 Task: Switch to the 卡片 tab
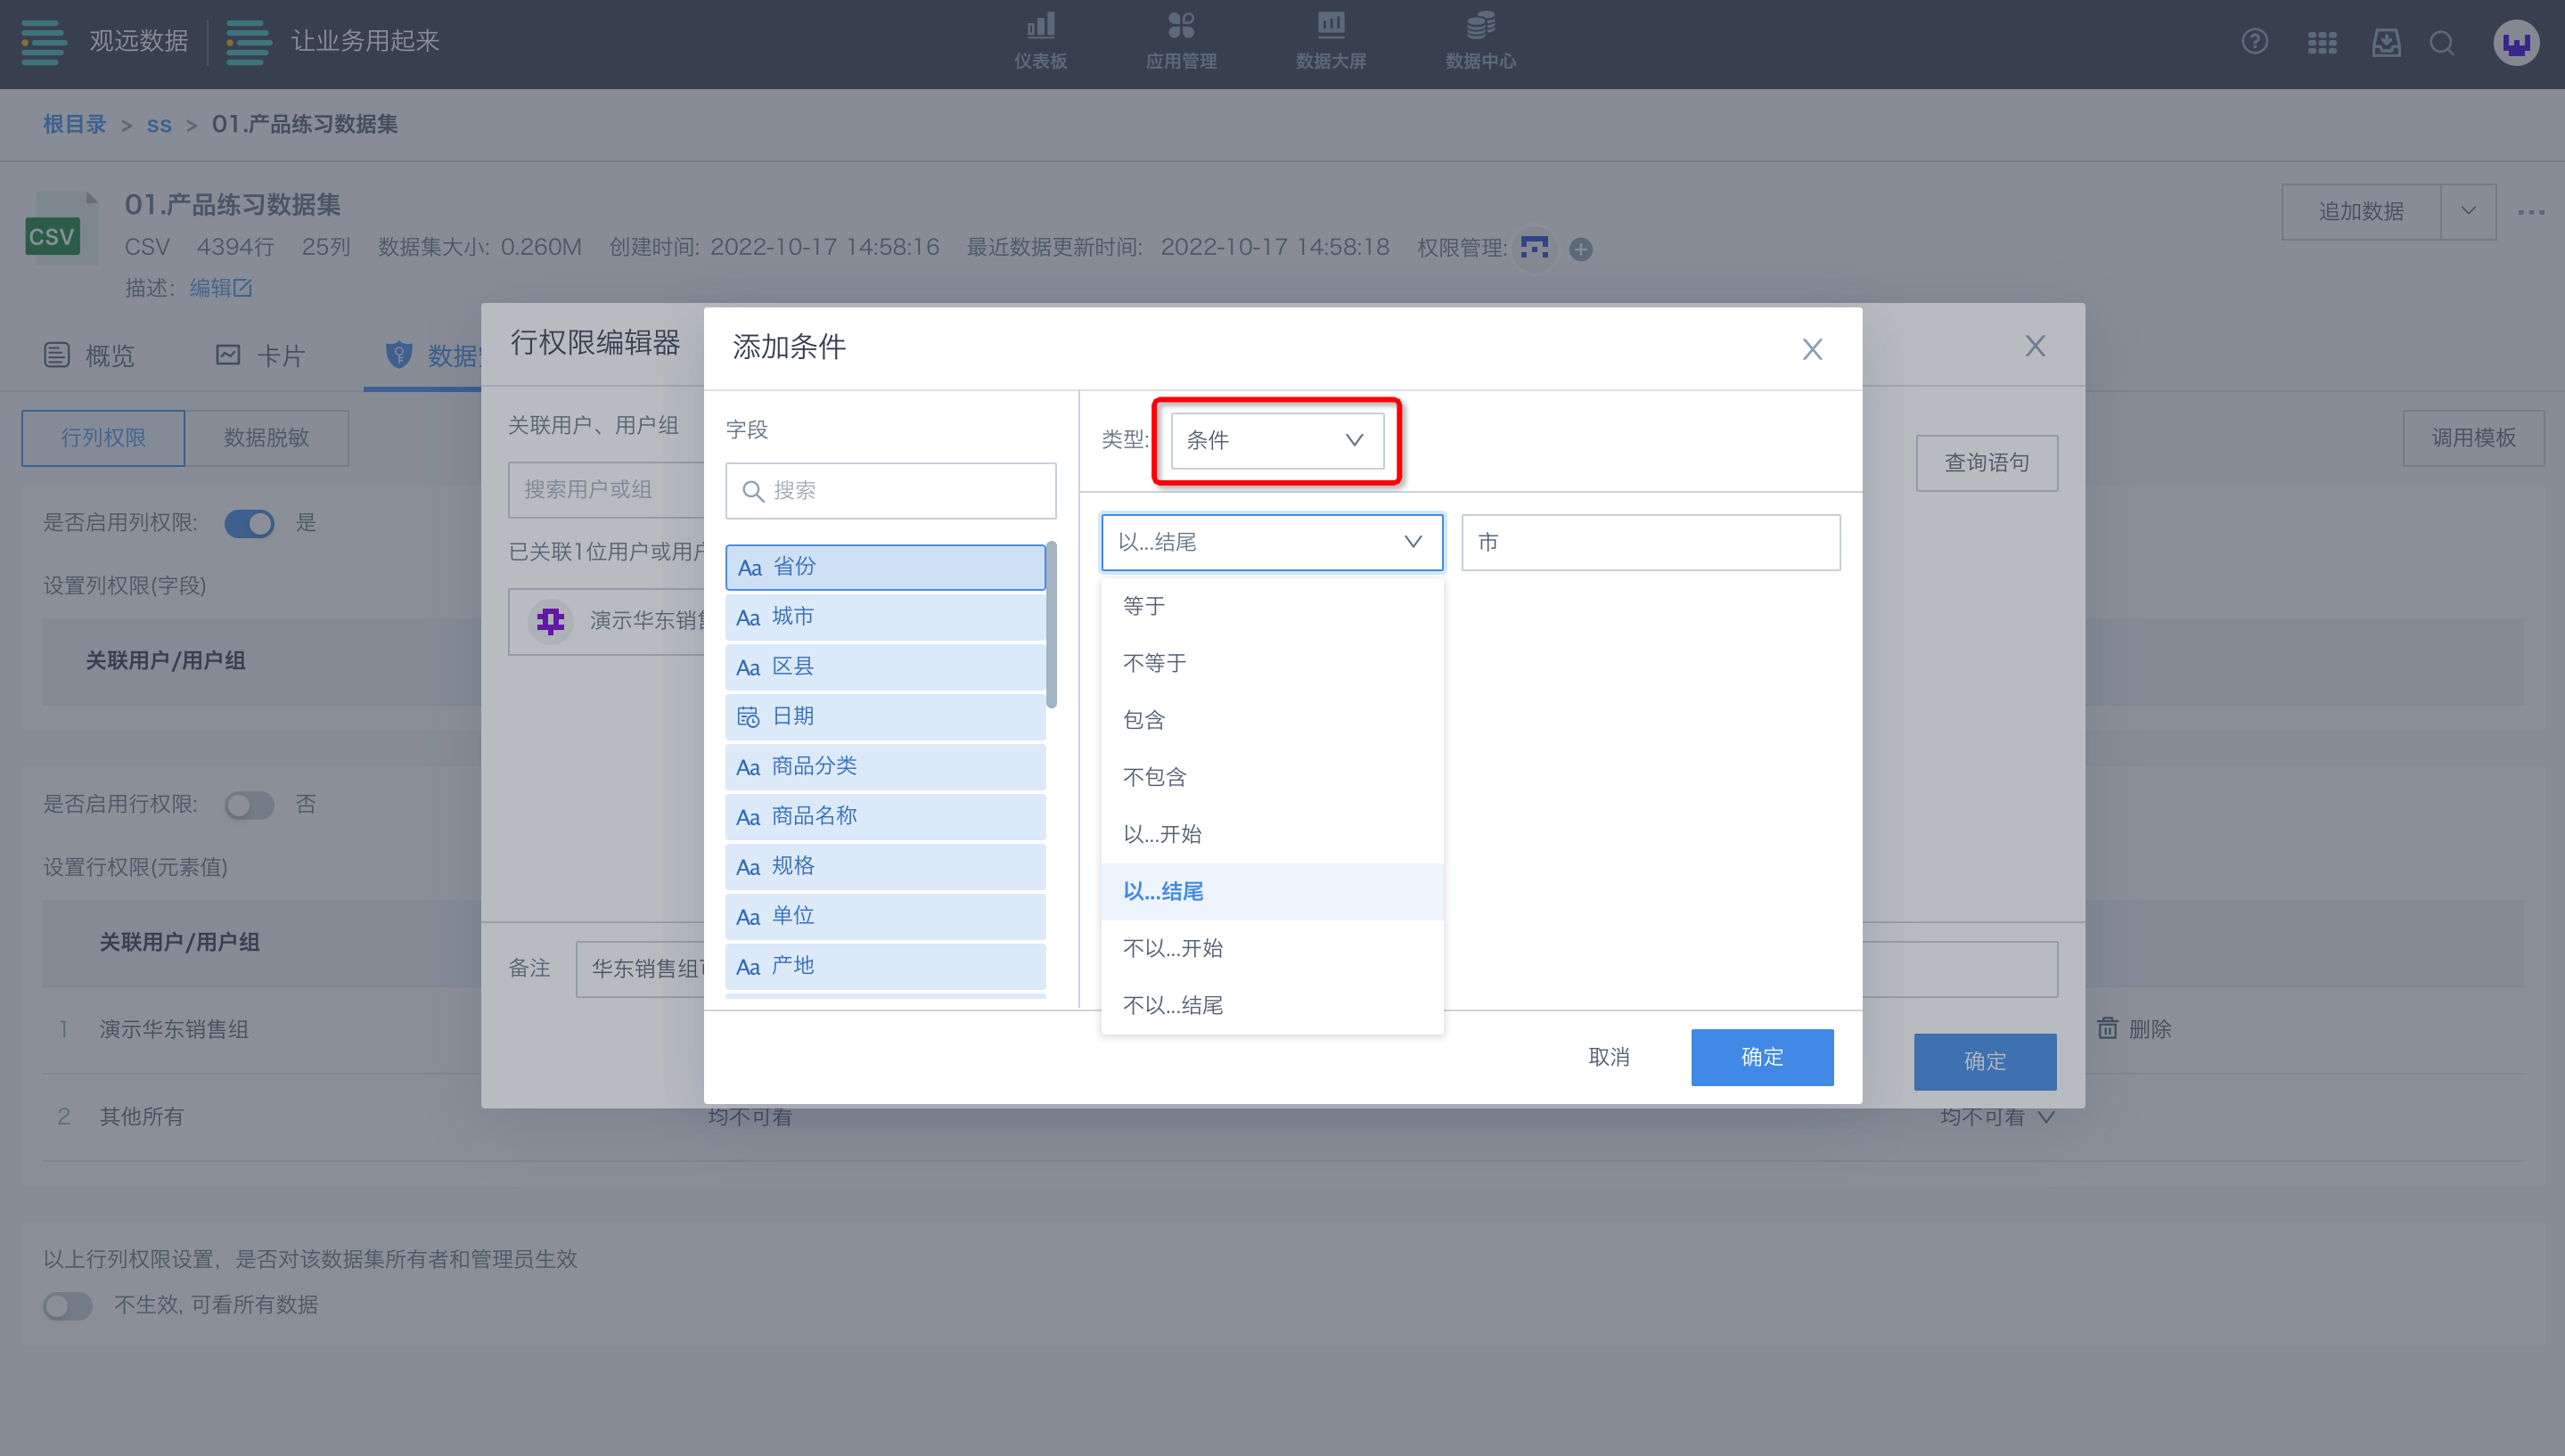260,356
